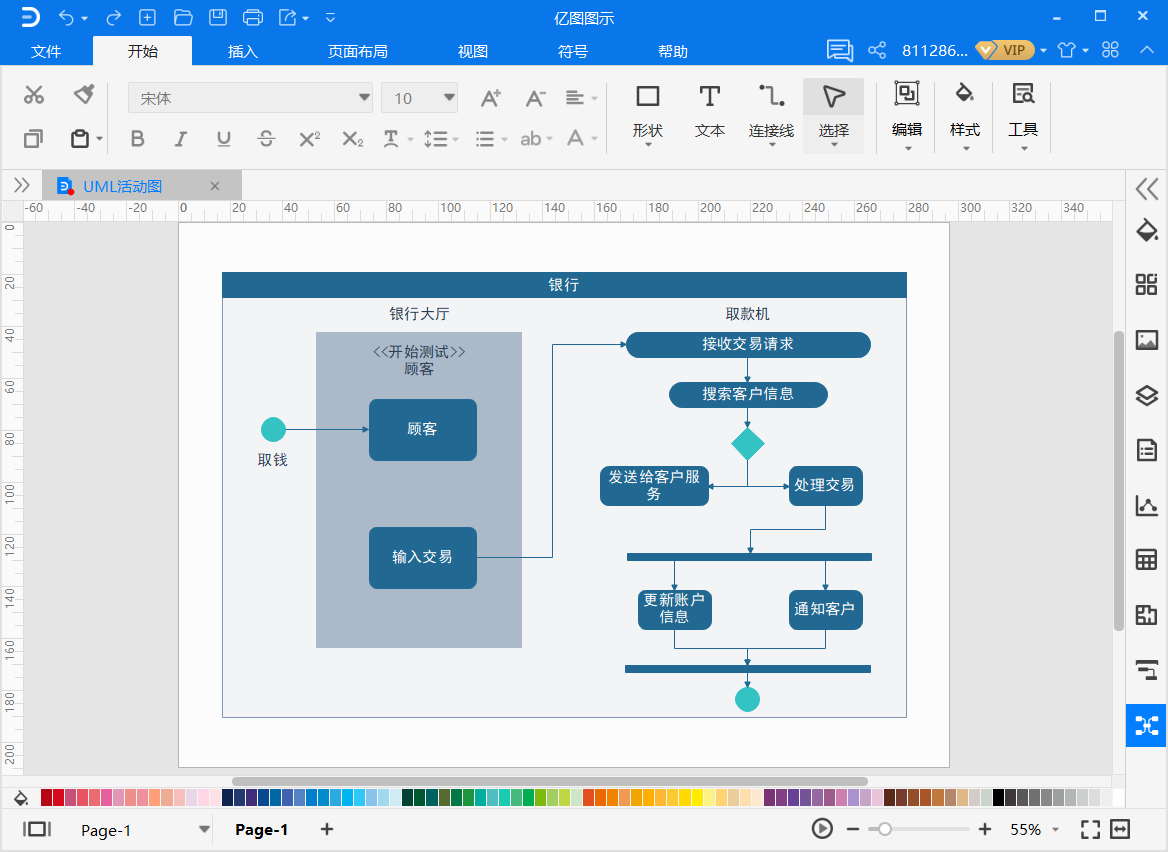
Task: Click the Save disk icon in title bar
Action: click(x=218, y=17)
